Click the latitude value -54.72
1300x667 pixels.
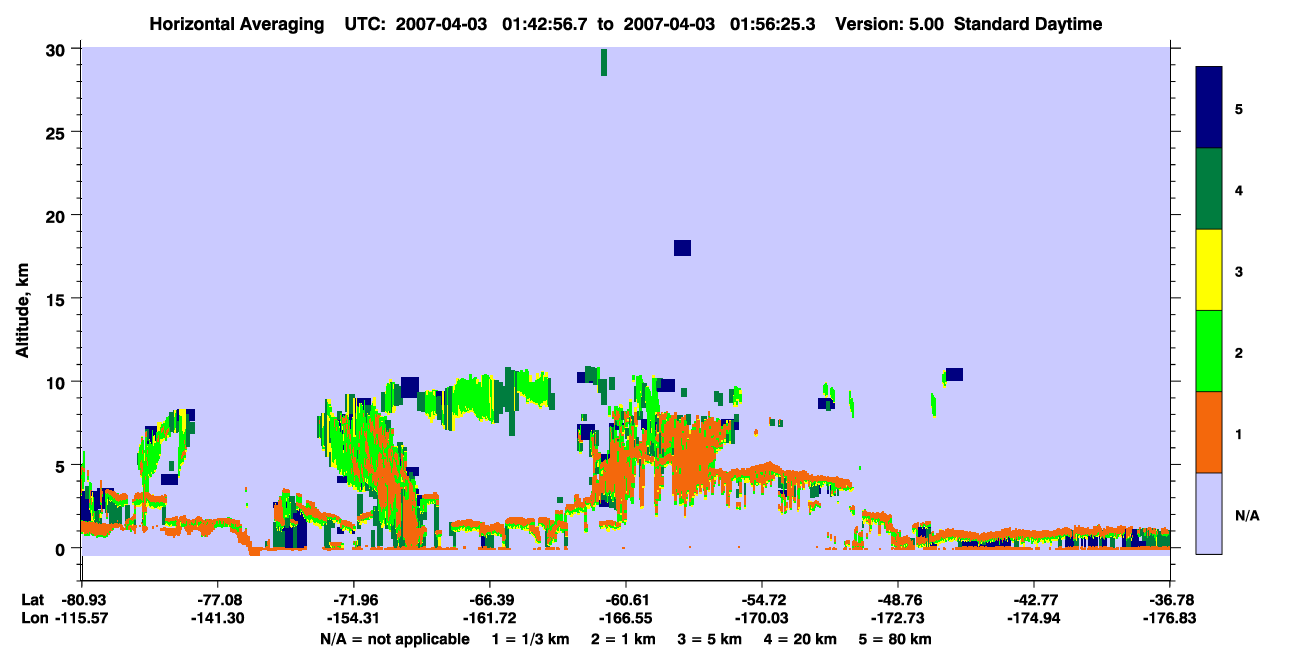click(x=762, y=600)
